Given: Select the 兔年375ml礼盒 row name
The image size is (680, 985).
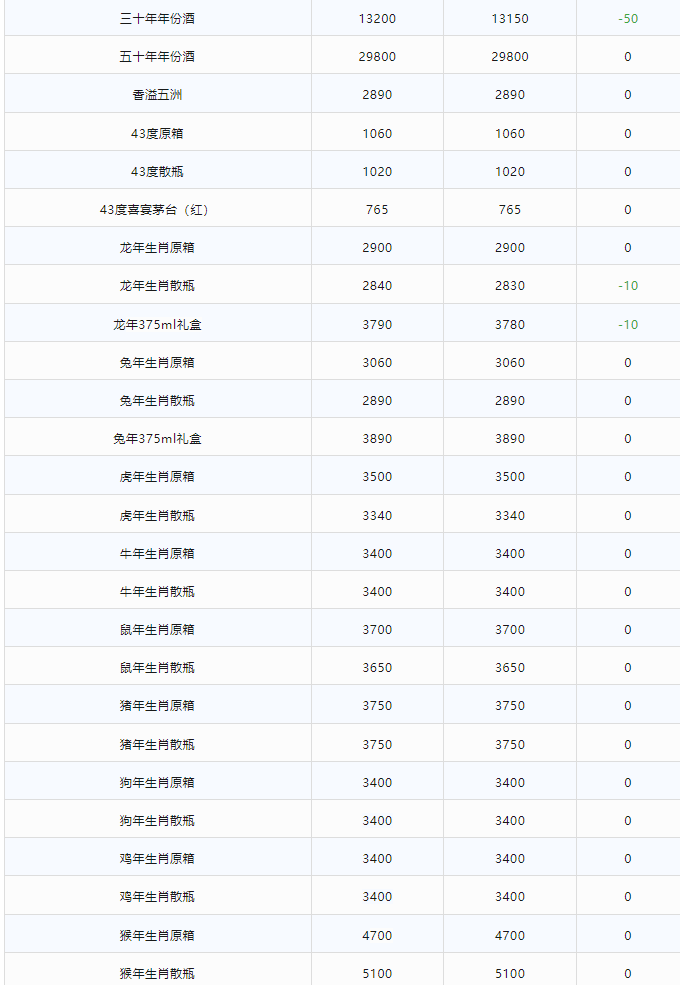Looking at the screenshot, I should (157, 438).
